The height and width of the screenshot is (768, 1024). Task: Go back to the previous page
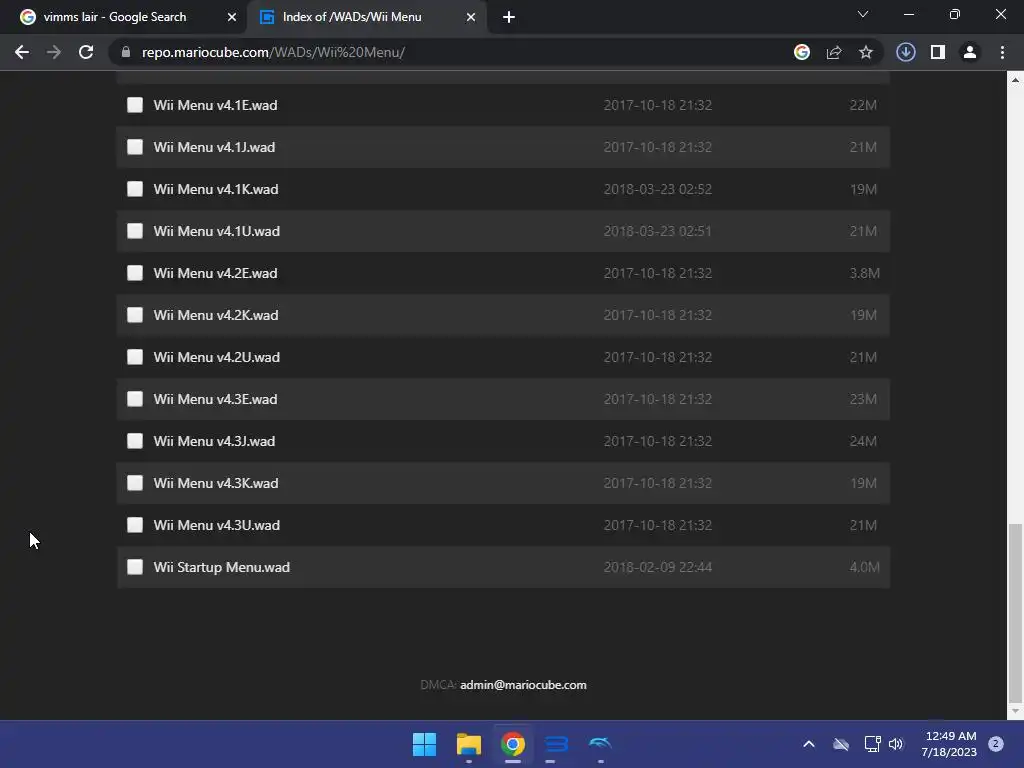22,52
